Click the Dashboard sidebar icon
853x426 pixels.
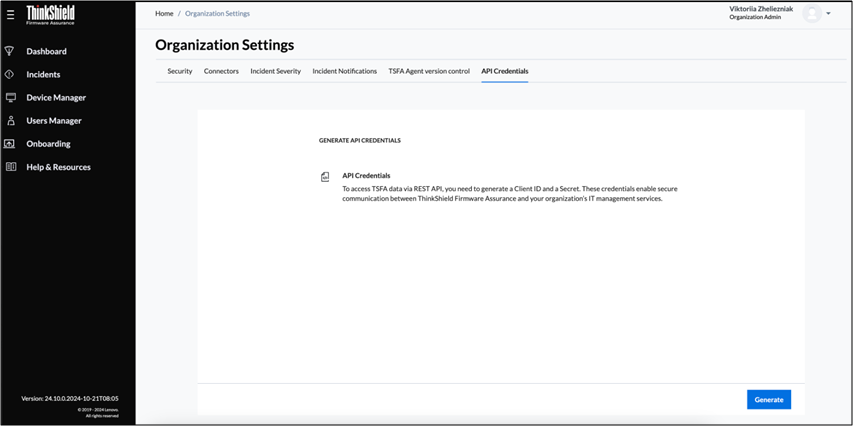9,51
